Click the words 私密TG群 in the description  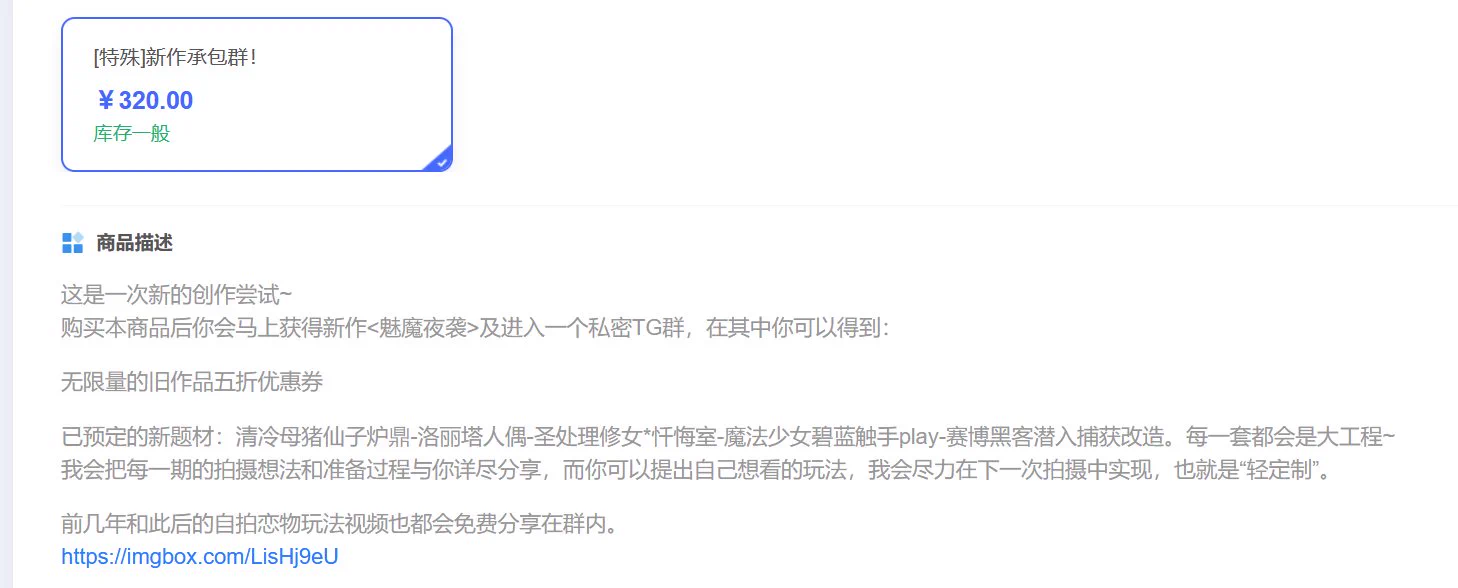pyautogui.click(x=636, y=327)
